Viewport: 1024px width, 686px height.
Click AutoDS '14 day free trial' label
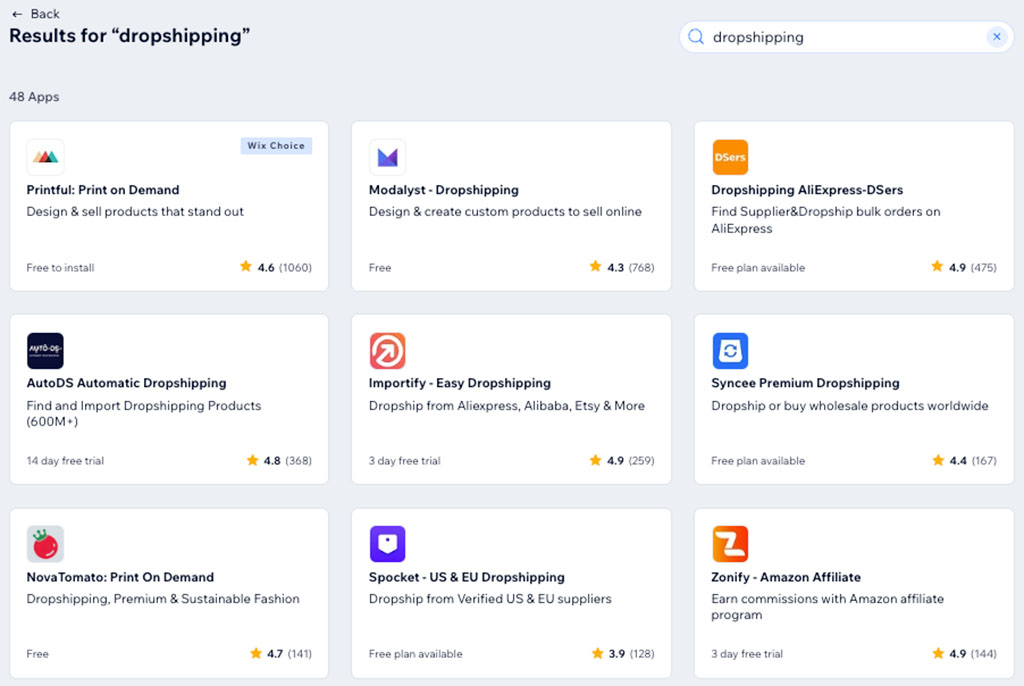coord(65,461)
